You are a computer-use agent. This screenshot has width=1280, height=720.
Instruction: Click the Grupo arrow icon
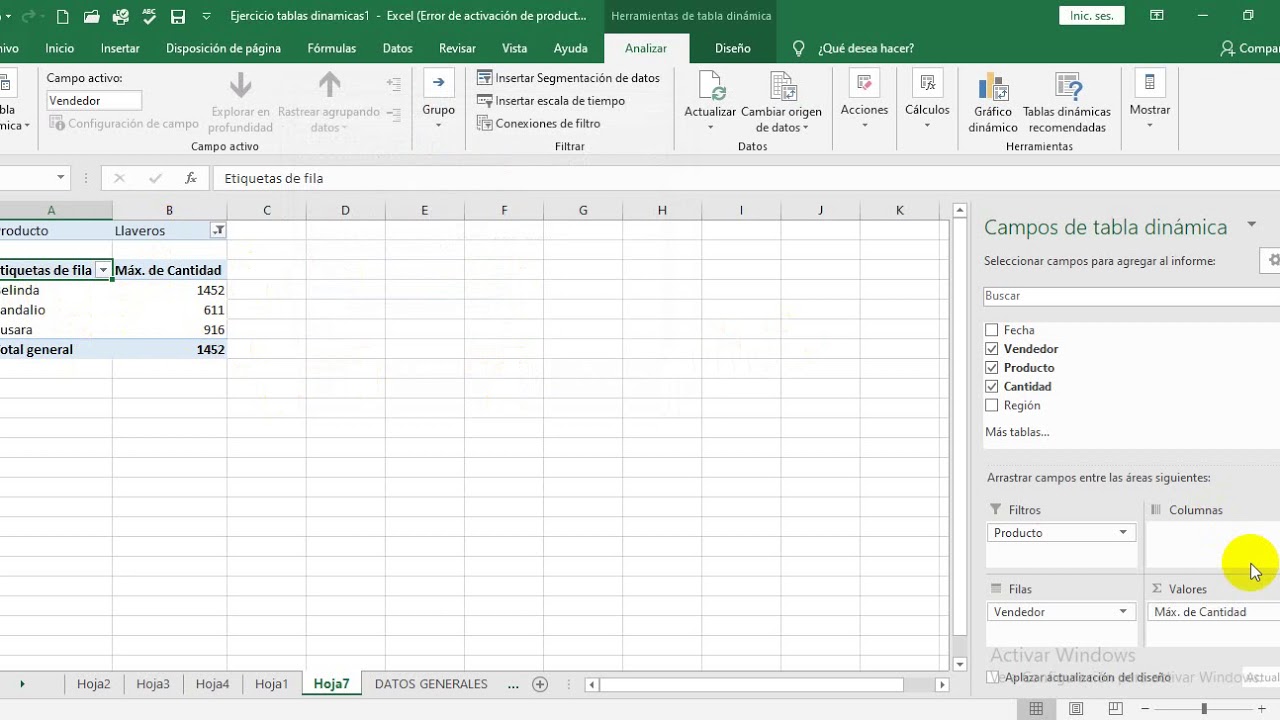[x=438, y=84]
